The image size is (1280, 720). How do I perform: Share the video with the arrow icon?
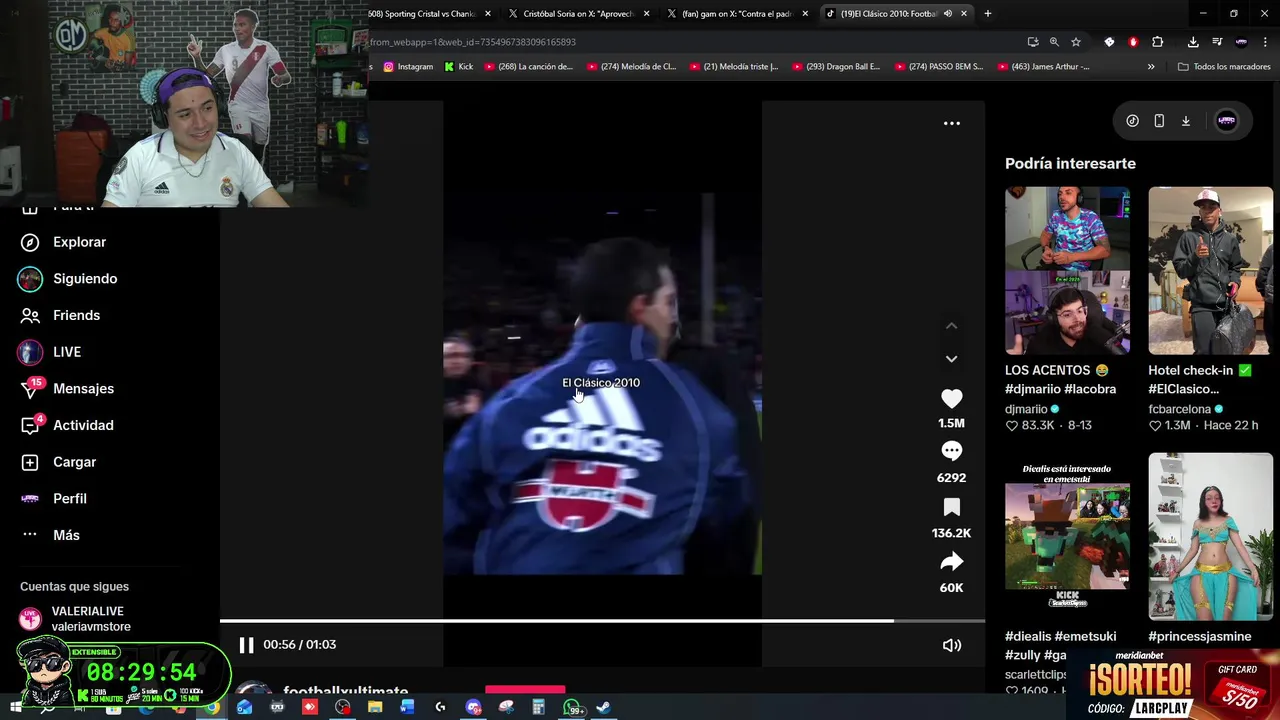951,562
